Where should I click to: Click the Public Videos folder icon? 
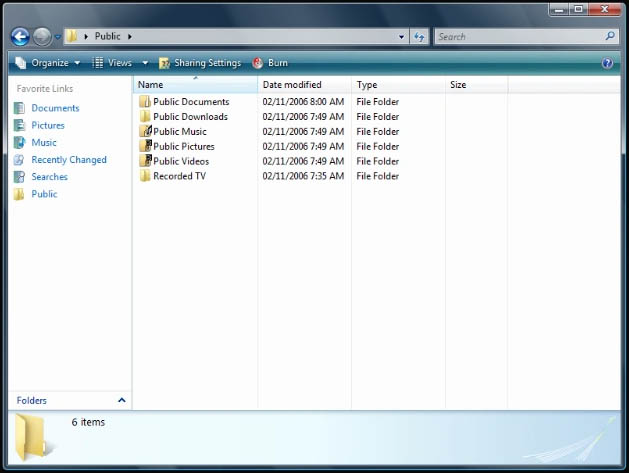145,161
